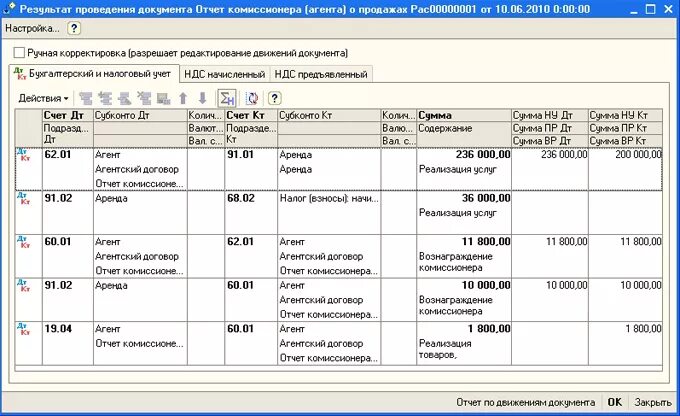Switch to НДС предъявленный tab
Viewport: 680px width, 416px height.
(321, 75)
